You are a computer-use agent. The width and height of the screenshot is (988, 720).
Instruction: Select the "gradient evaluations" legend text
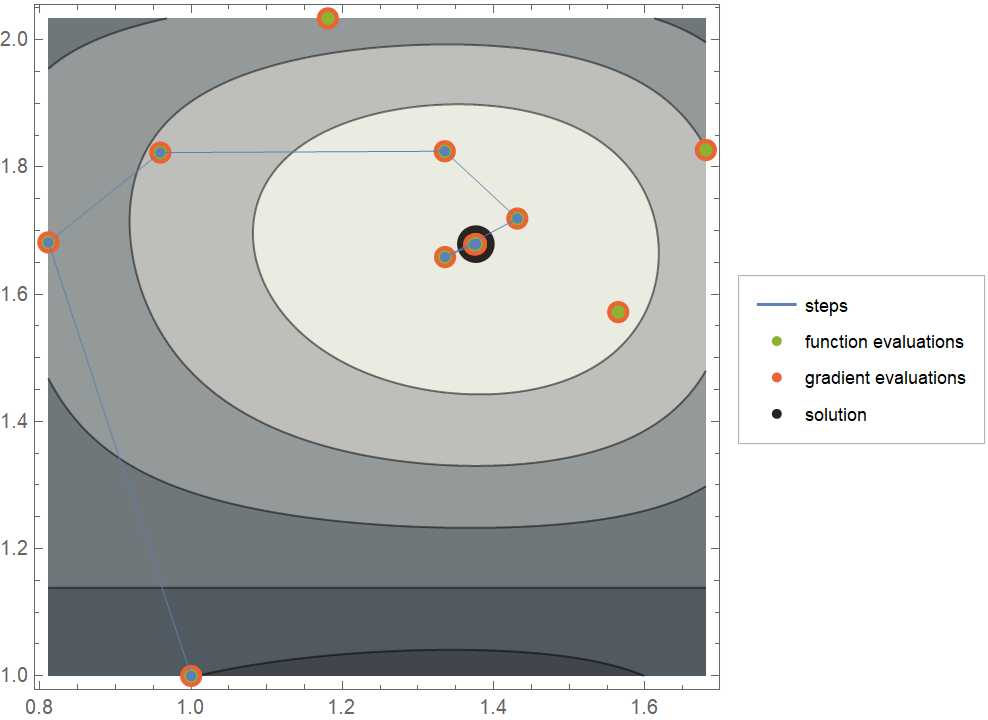(885, 378)
